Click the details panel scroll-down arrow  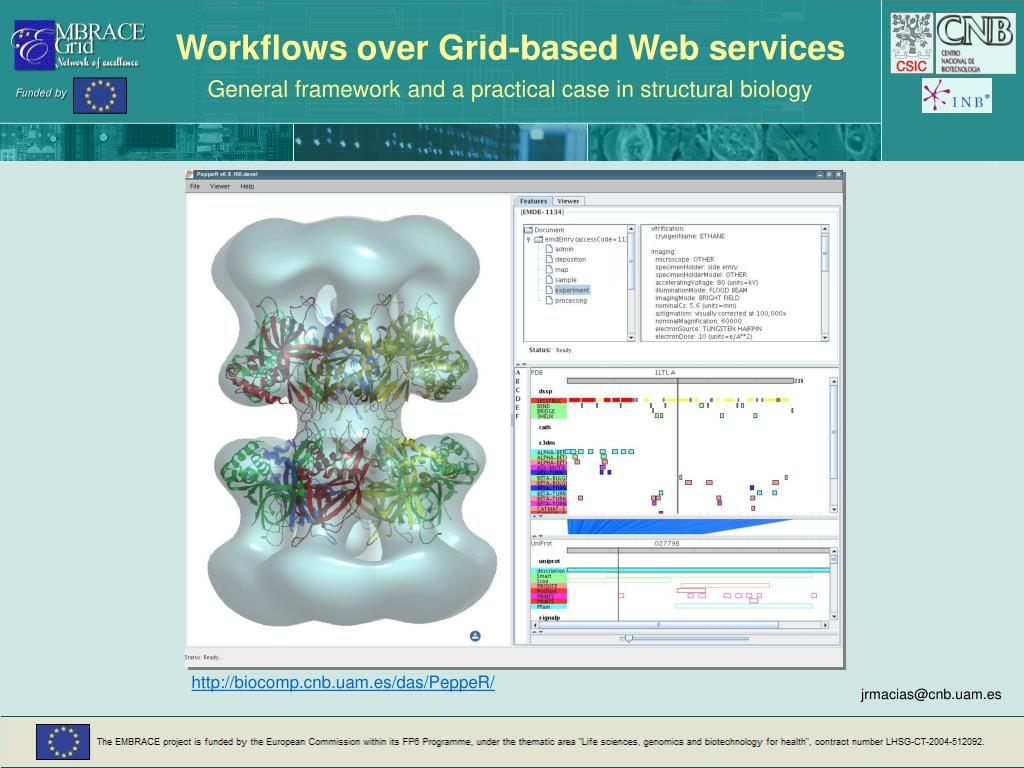(x=825, y=338)
